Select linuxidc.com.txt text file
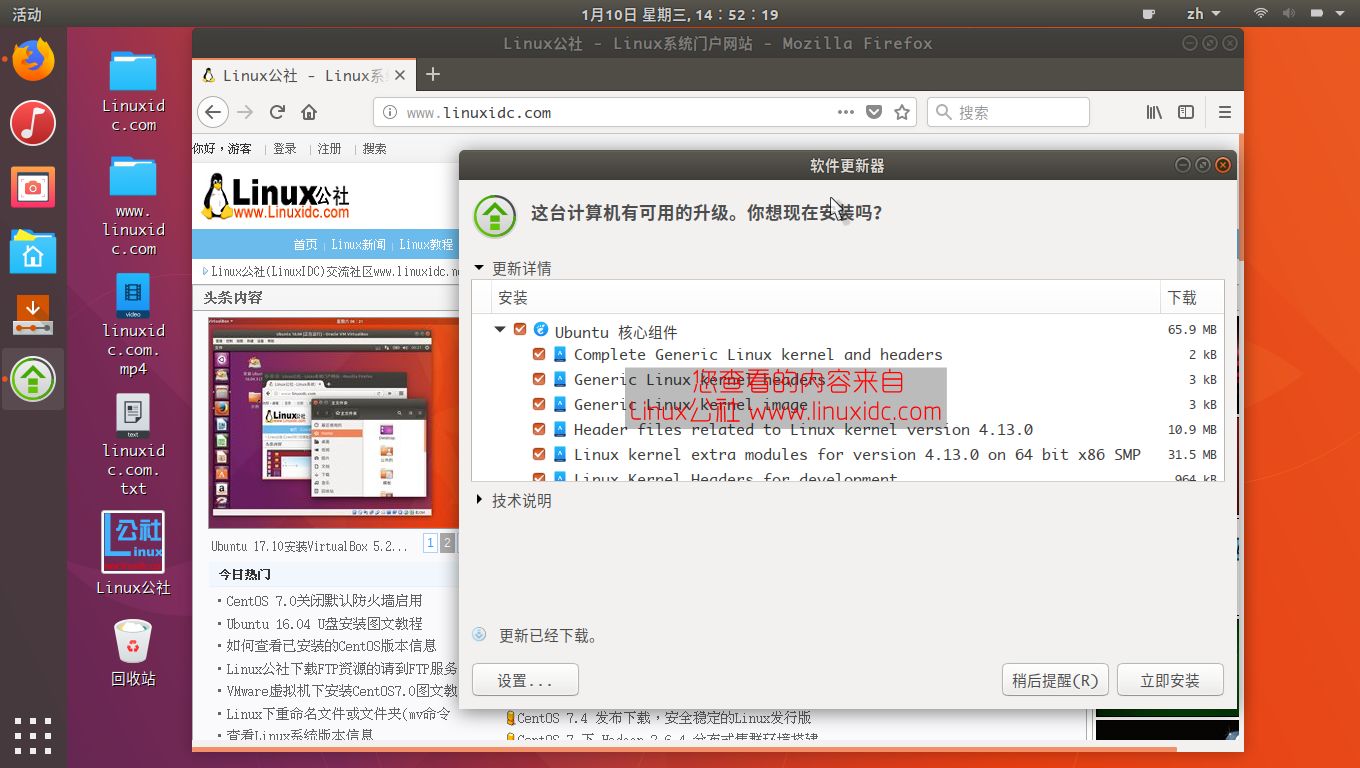This screenshot has height=768, width=1360. [x=133, y=445]
